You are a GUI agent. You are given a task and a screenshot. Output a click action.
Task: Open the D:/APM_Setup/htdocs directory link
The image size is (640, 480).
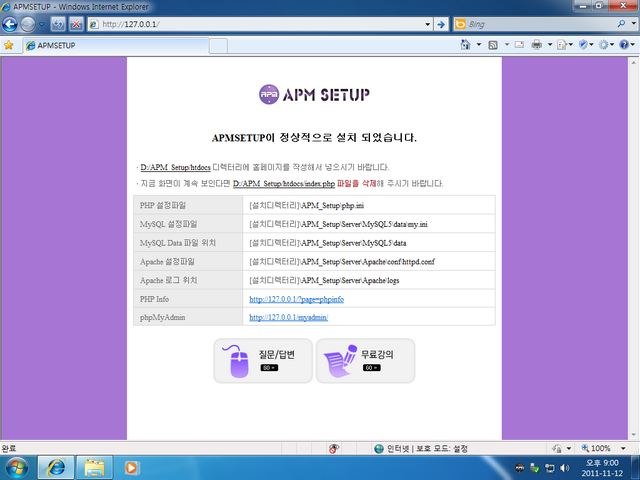pos(175,167)
